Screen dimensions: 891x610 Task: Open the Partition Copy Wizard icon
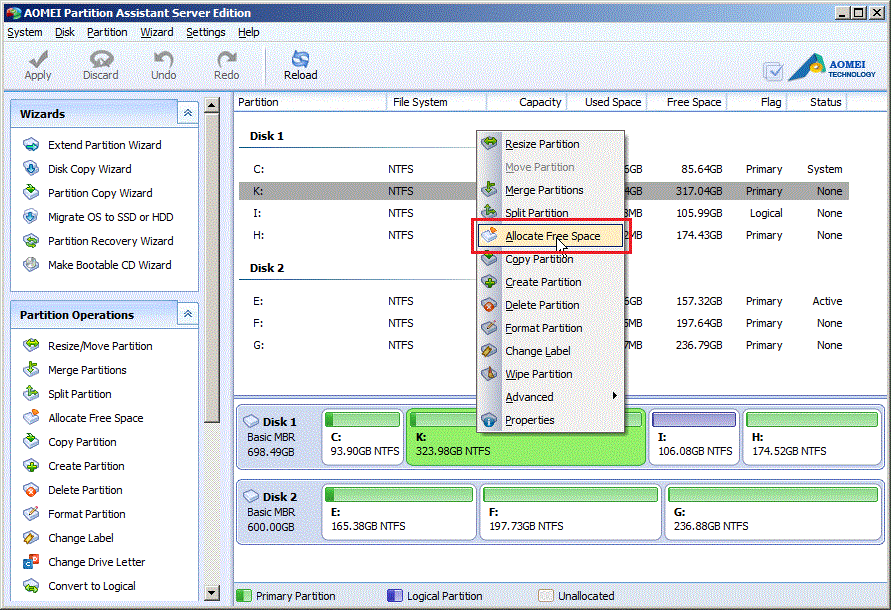coord(31,193)
